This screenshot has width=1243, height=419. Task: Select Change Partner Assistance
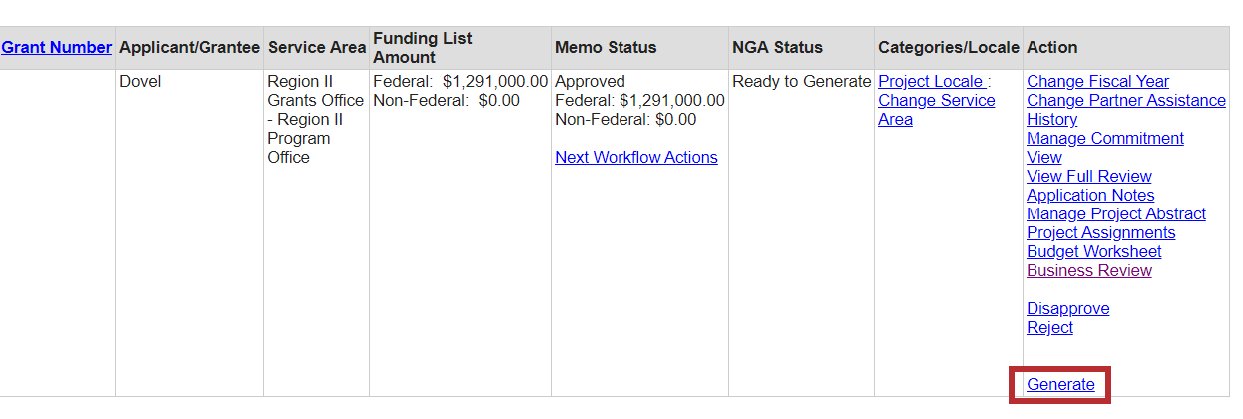coord(1126,101)
